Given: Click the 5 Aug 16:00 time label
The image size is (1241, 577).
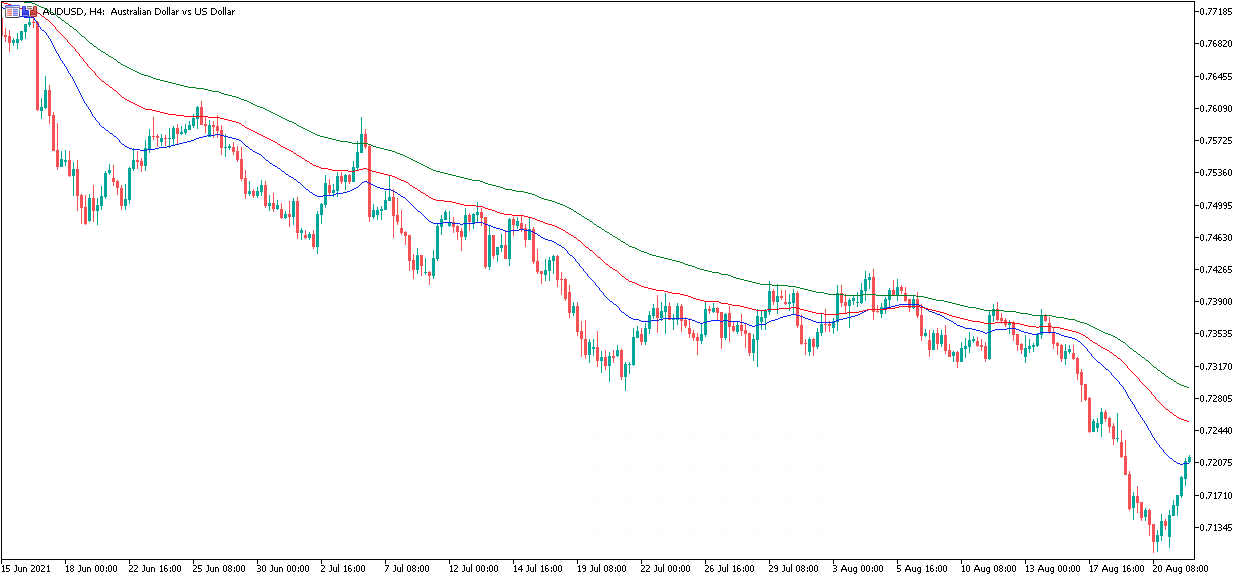Looking at the screenshot, I should pos(921,568).
